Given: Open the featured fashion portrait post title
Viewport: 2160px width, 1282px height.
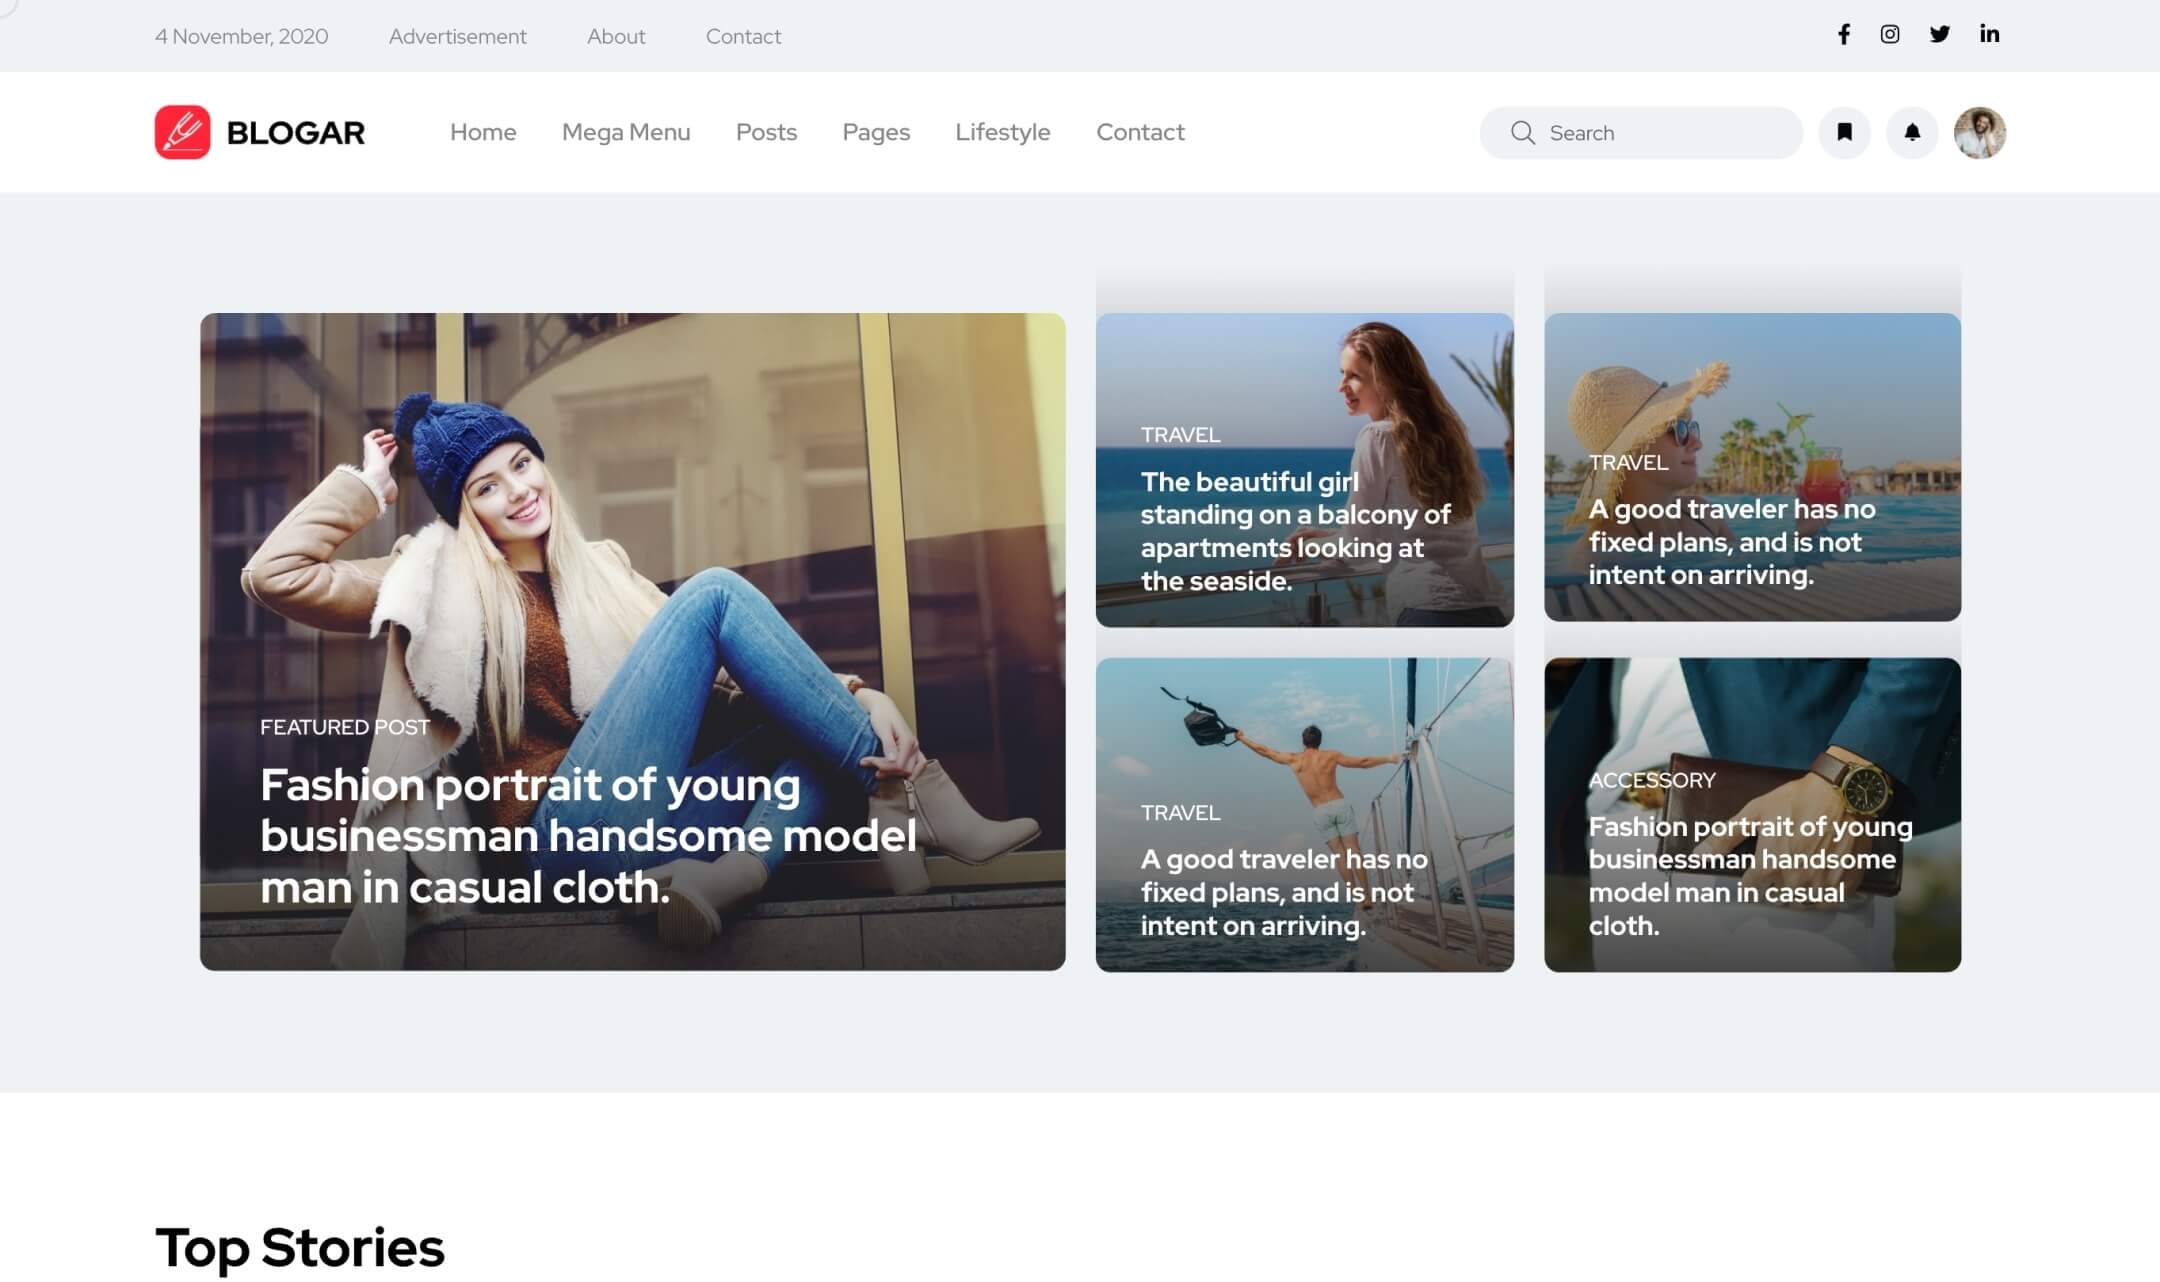Looking at the screenshot, I should 588,836.
